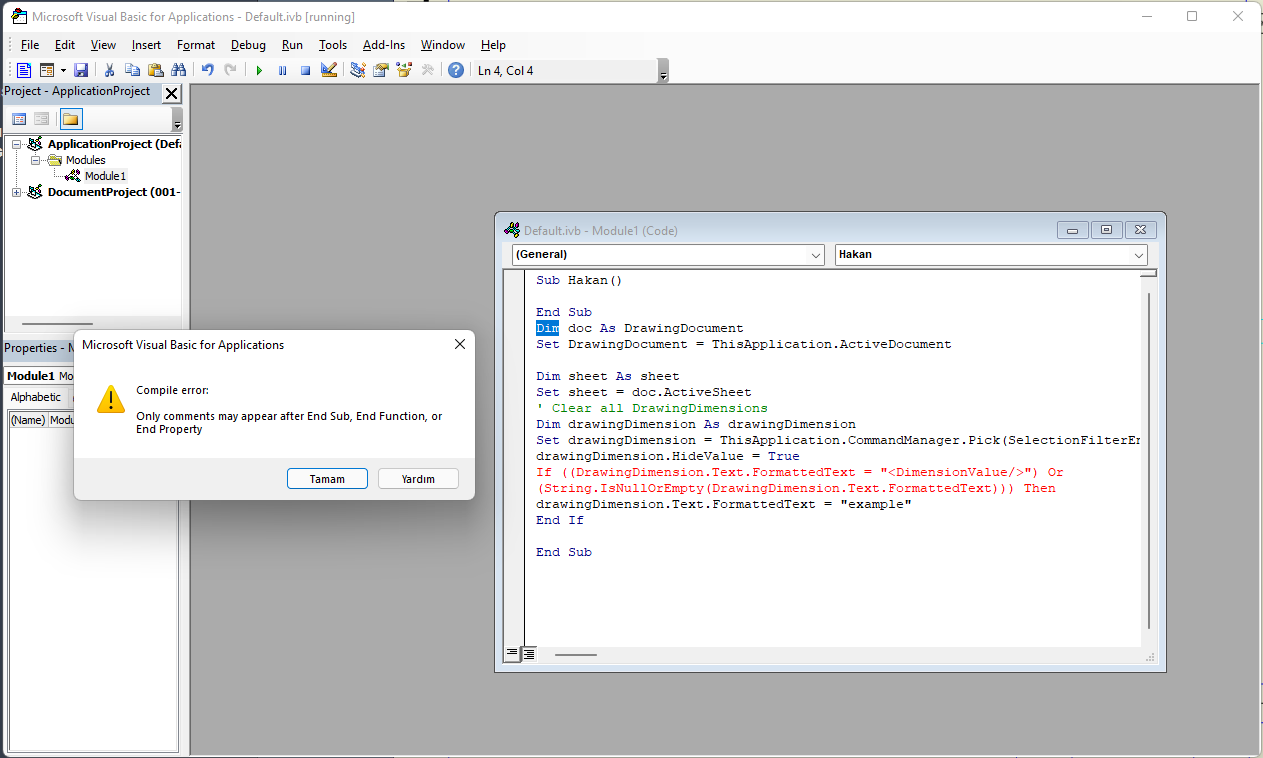
Task: Switch to Full Module View button
Action: coord(529,654)
